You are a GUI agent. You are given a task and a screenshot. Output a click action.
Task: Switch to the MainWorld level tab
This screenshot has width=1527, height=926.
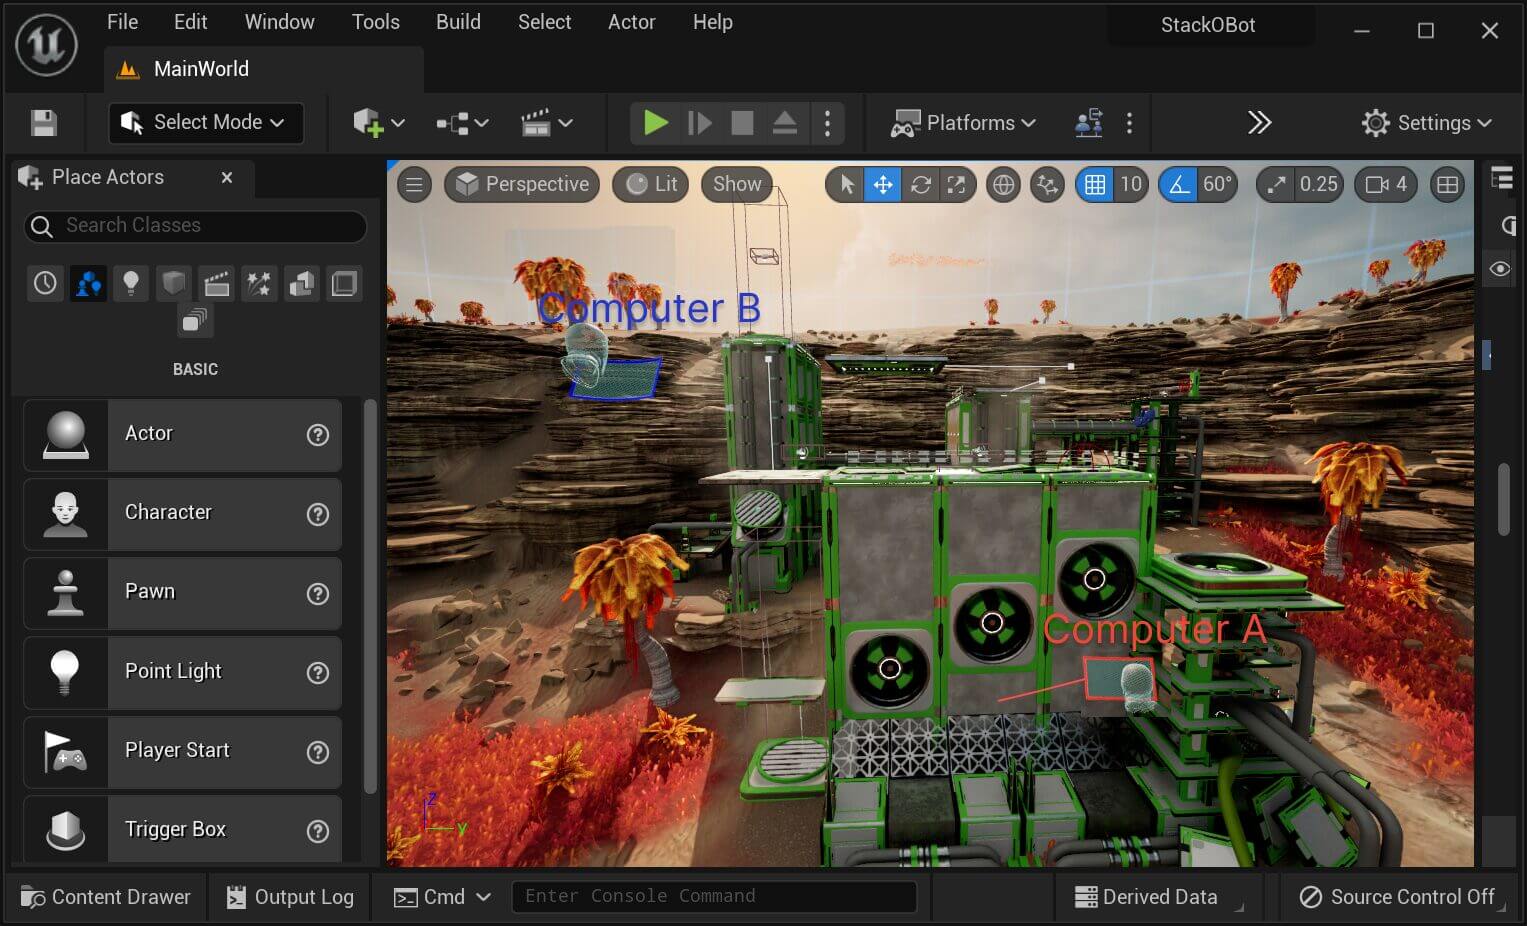click(200, 68)
